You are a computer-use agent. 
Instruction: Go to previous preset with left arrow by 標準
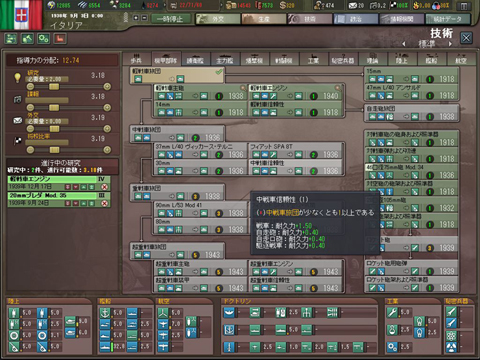pos(404,44)
